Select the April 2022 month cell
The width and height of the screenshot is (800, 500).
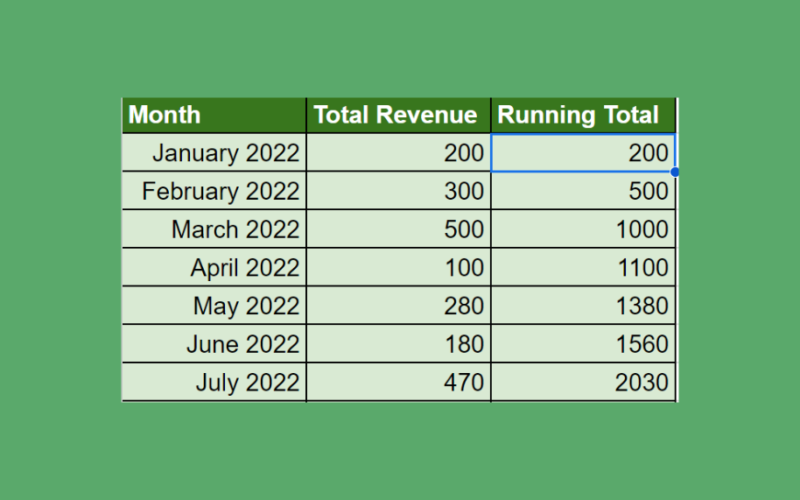(x=214, y=268)
